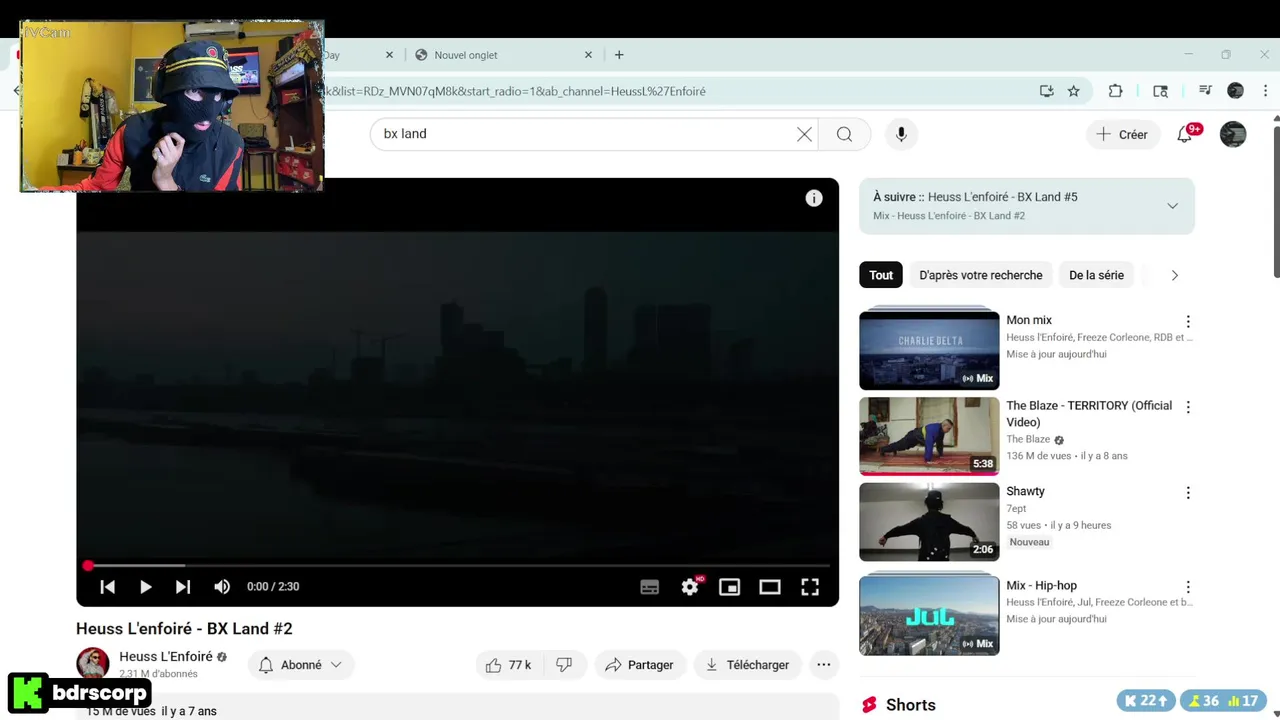Screen dimensions: 1280x720
Task: Show more filter chips with arrow
Action: click(x=1174, y=275)
